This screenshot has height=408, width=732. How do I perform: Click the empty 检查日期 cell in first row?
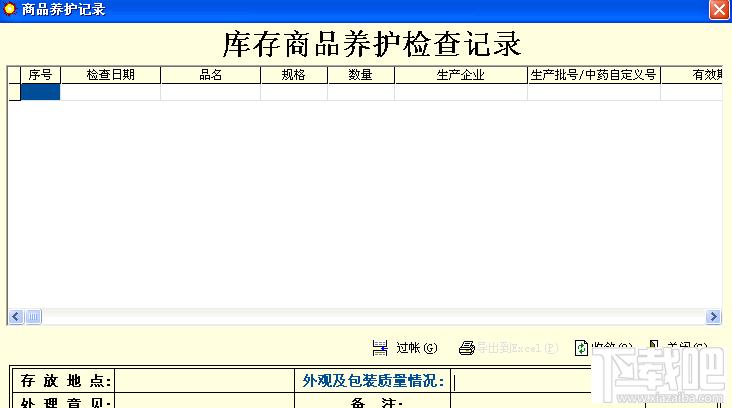pos(111,92)
